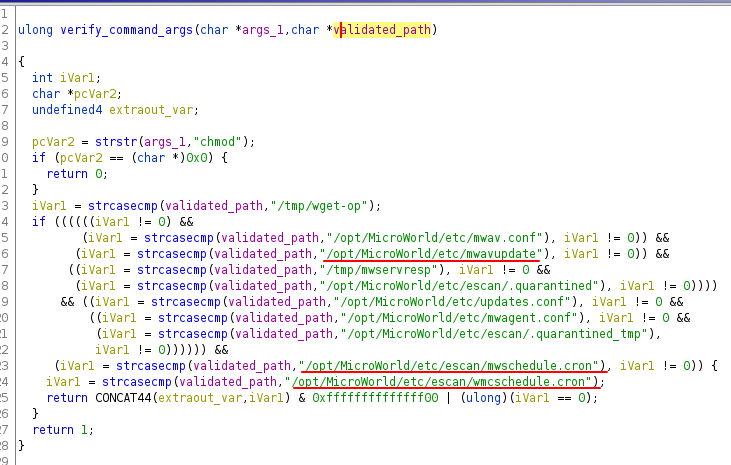This screenshot has height=465, width=731.
Task: Select extraout_var in its declaration line
Action: [x=151, y=110]
